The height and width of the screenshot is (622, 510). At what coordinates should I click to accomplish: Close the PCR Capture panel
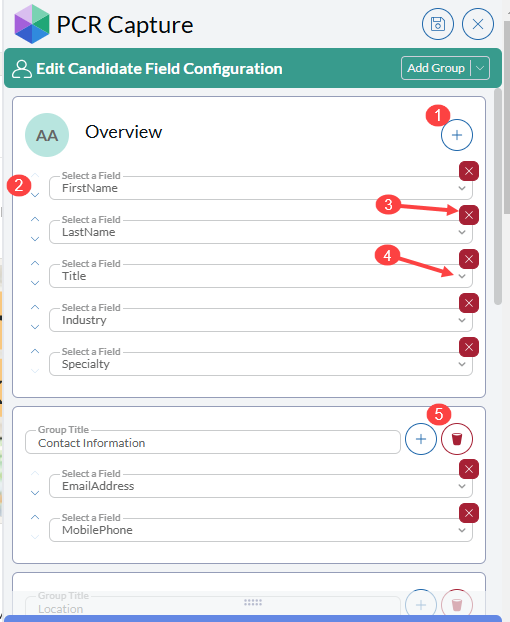(478, 24)
